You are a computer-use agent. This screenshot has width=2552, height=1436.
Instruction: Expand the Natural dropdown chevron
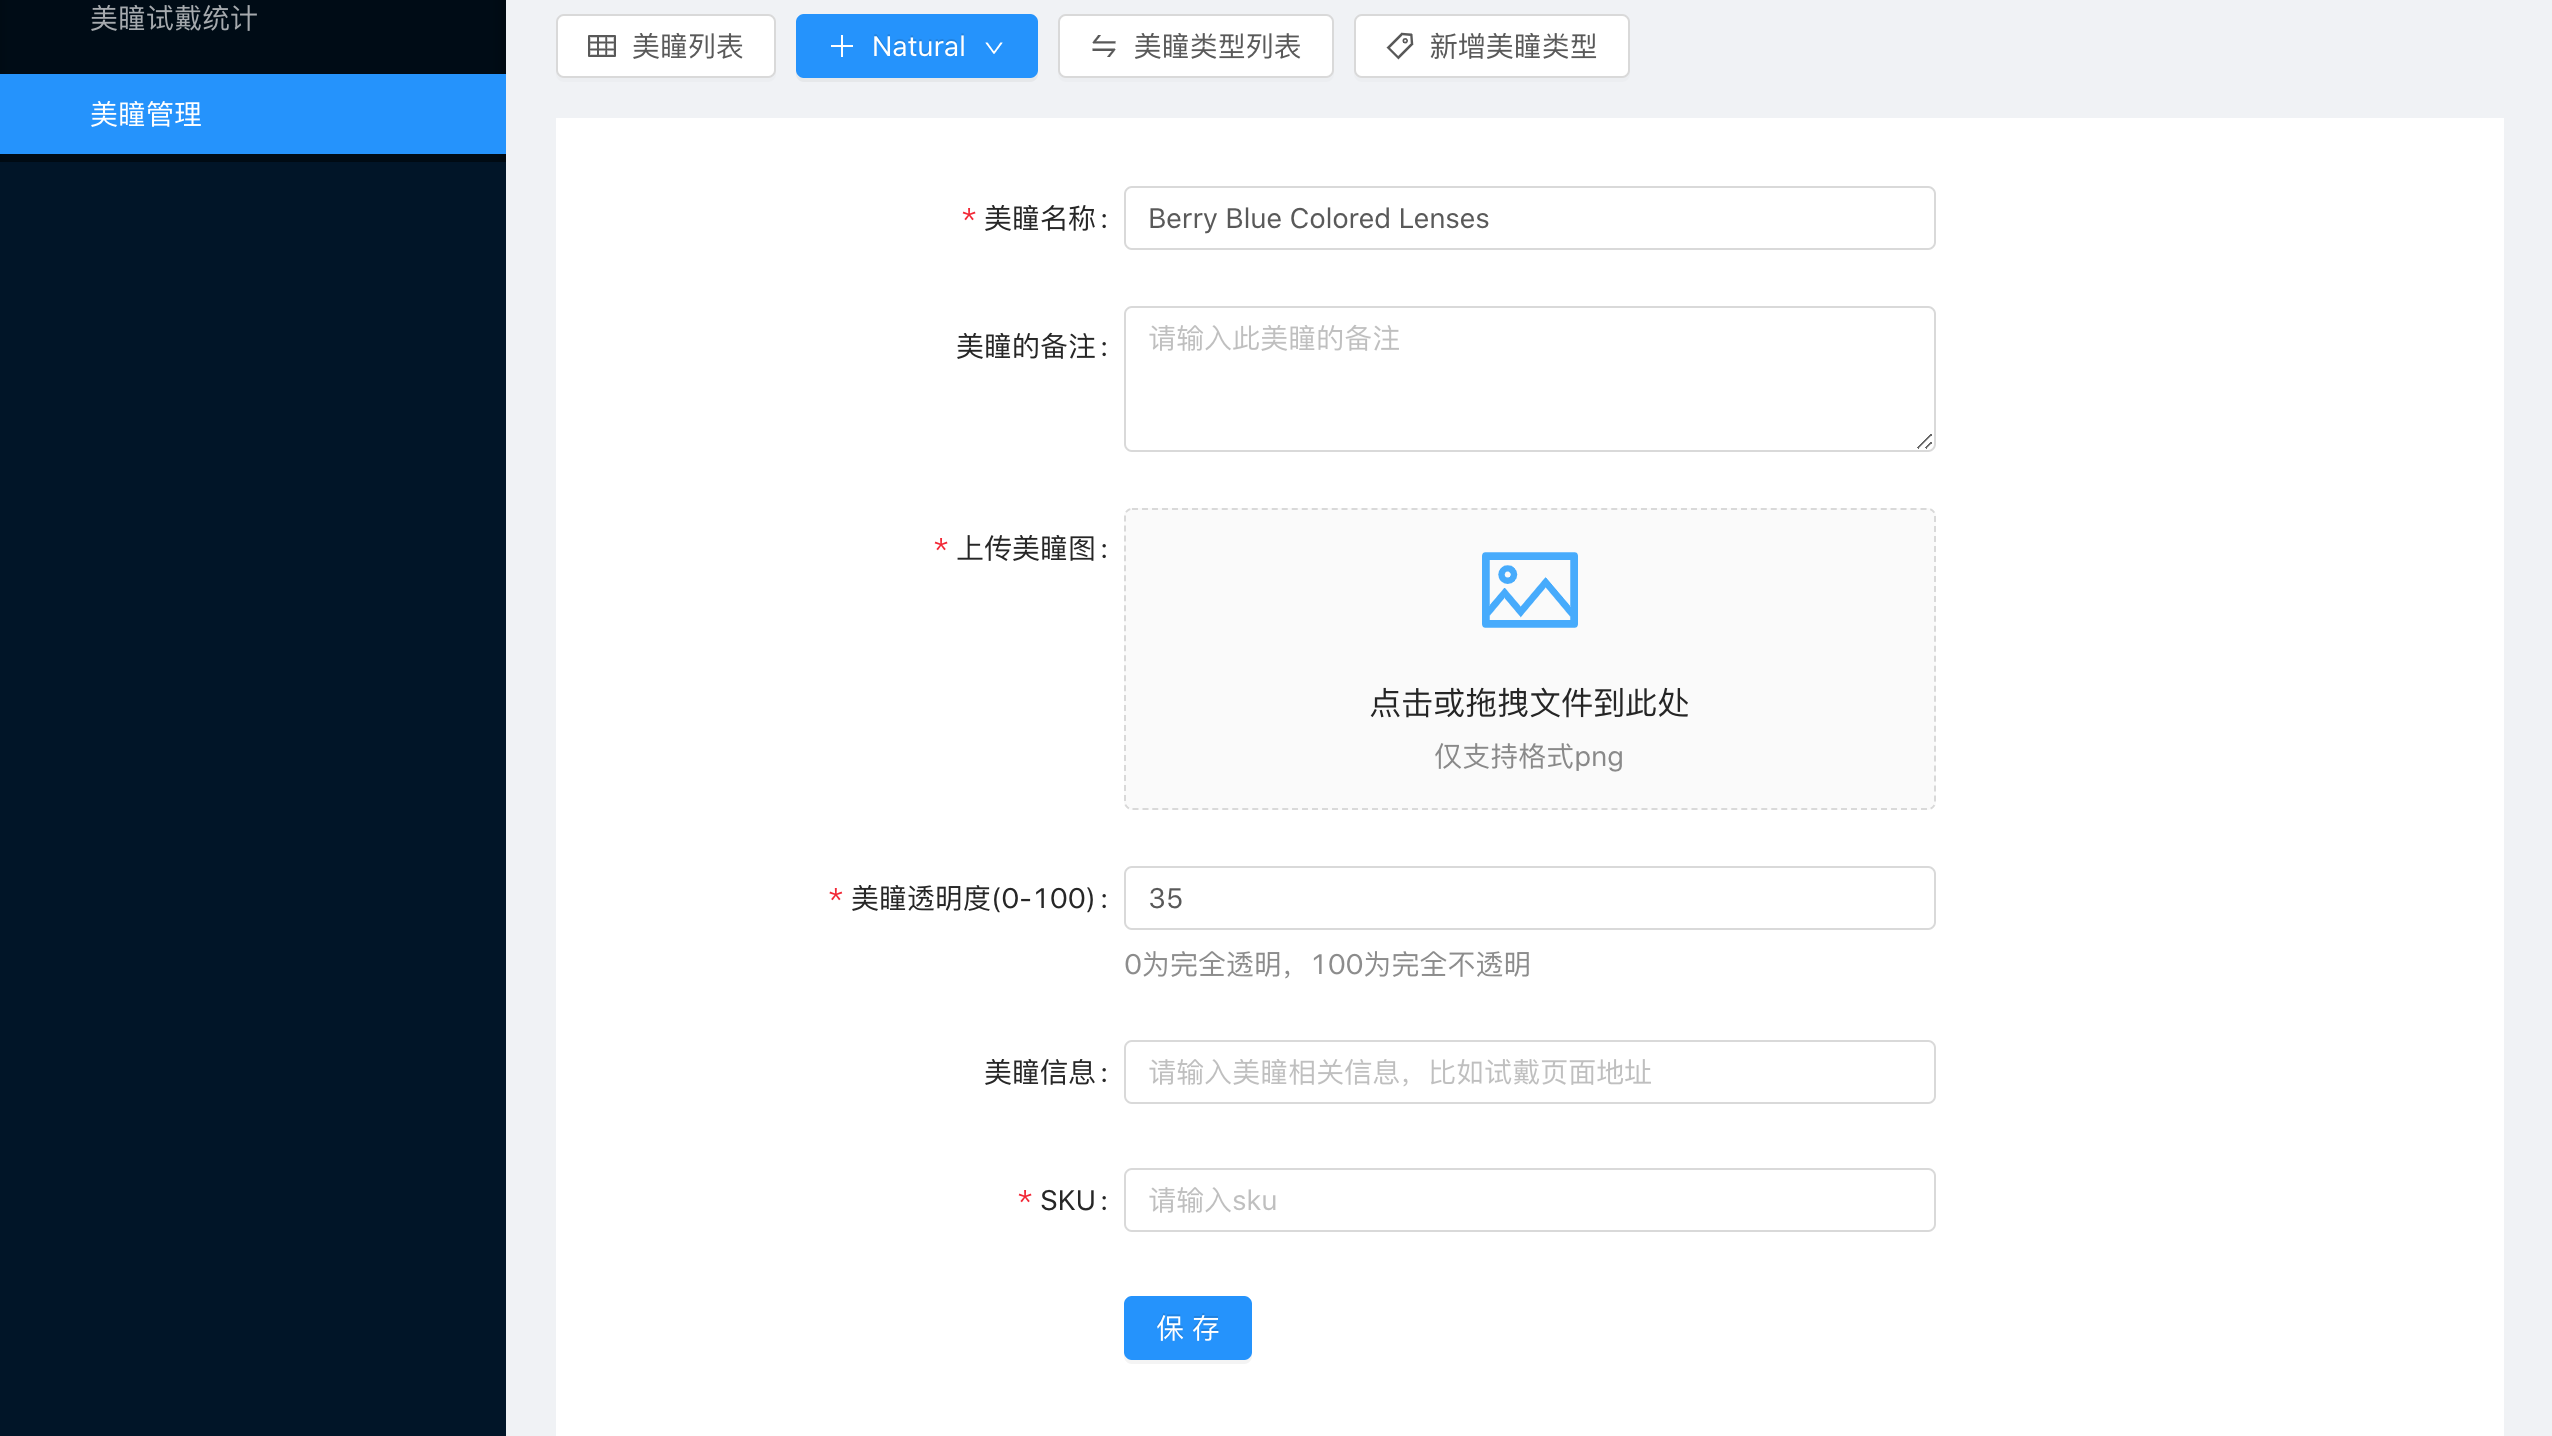click(x=994, y=47)
